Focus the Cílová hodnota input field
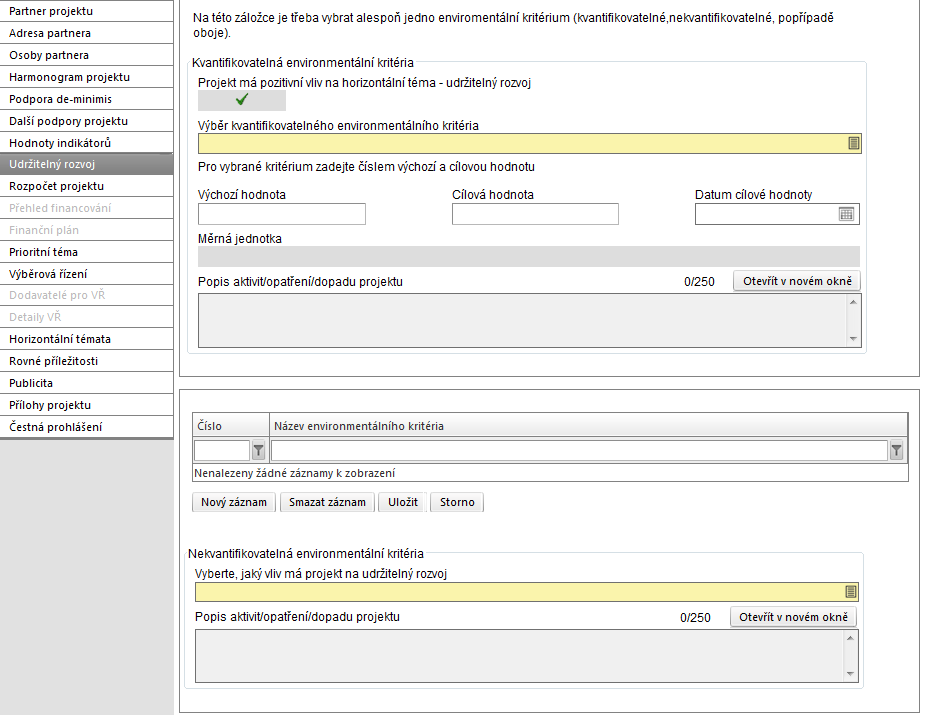925x715 pixels. 536,214
